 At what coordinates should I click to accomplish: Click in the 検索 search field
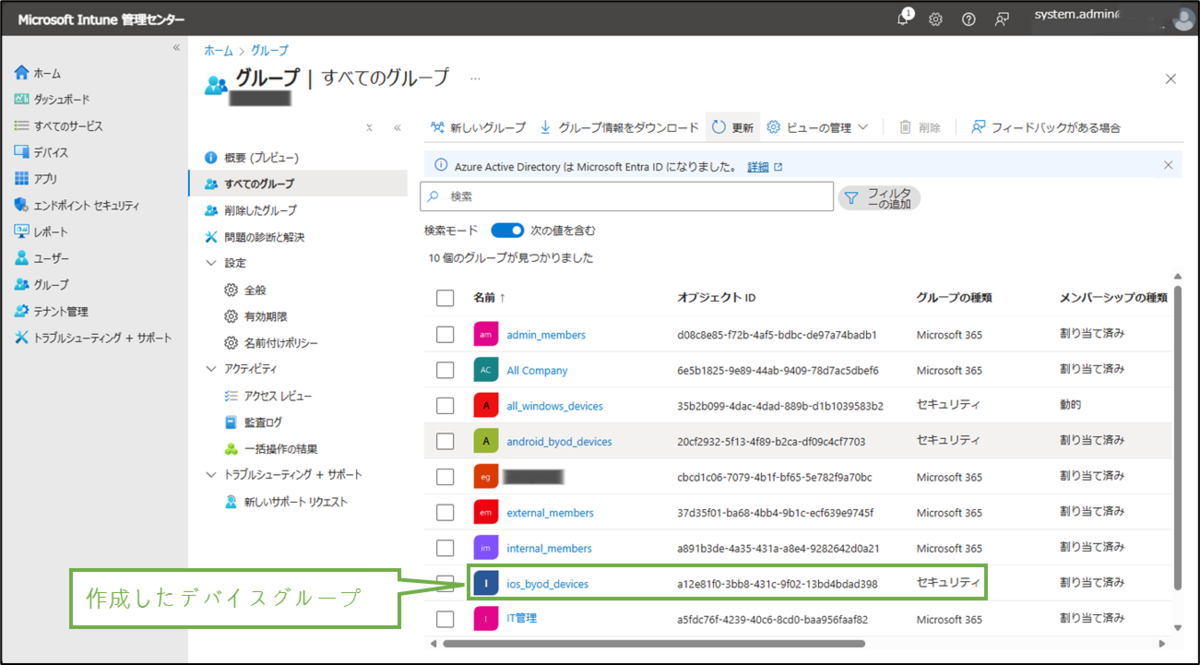[627, 197]
